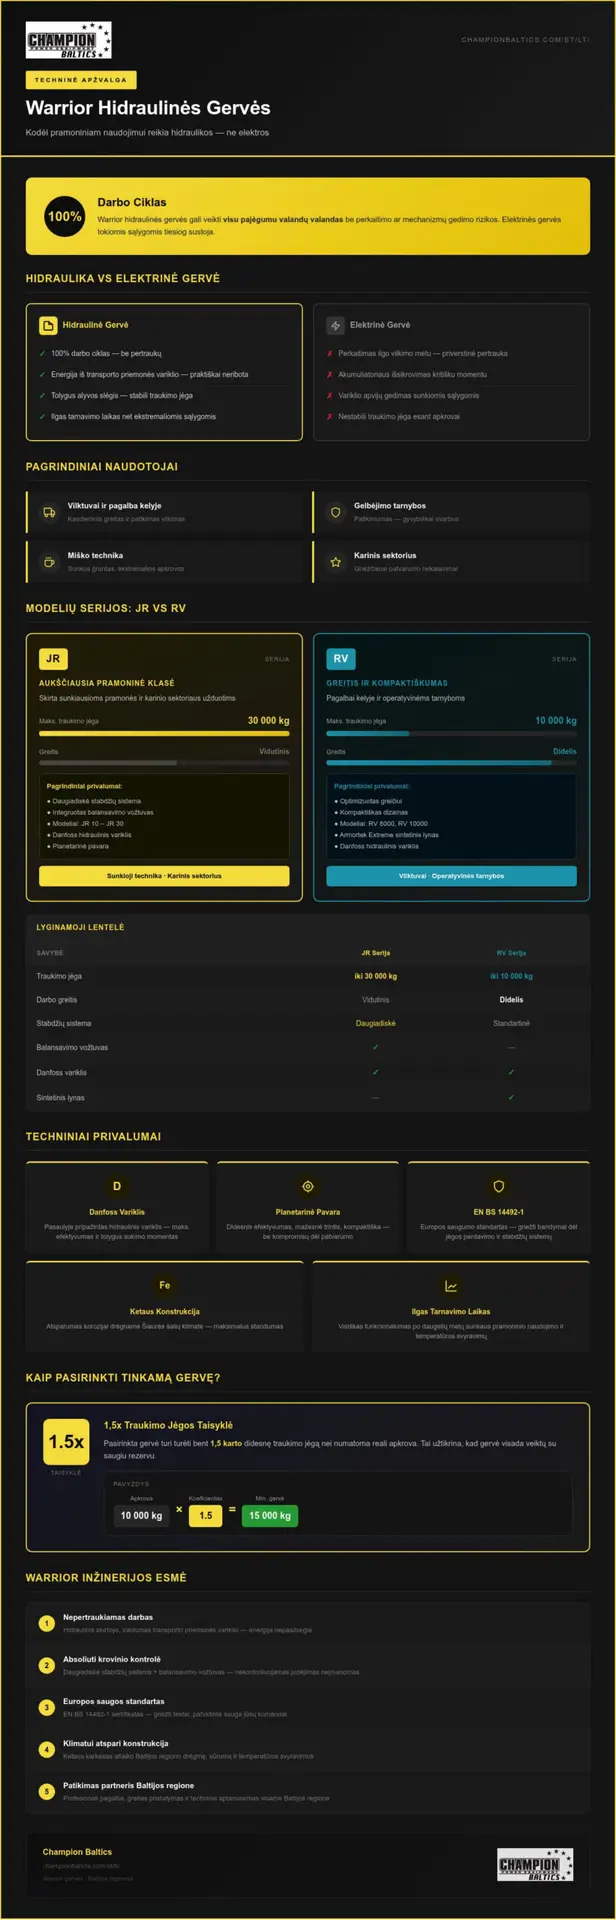This screenshot has width=616, height=1920.
Task: Click the 'Armortek Extreme sintetinis lynas' bullet
Action: pyautogui.click(x=386, y=834)
